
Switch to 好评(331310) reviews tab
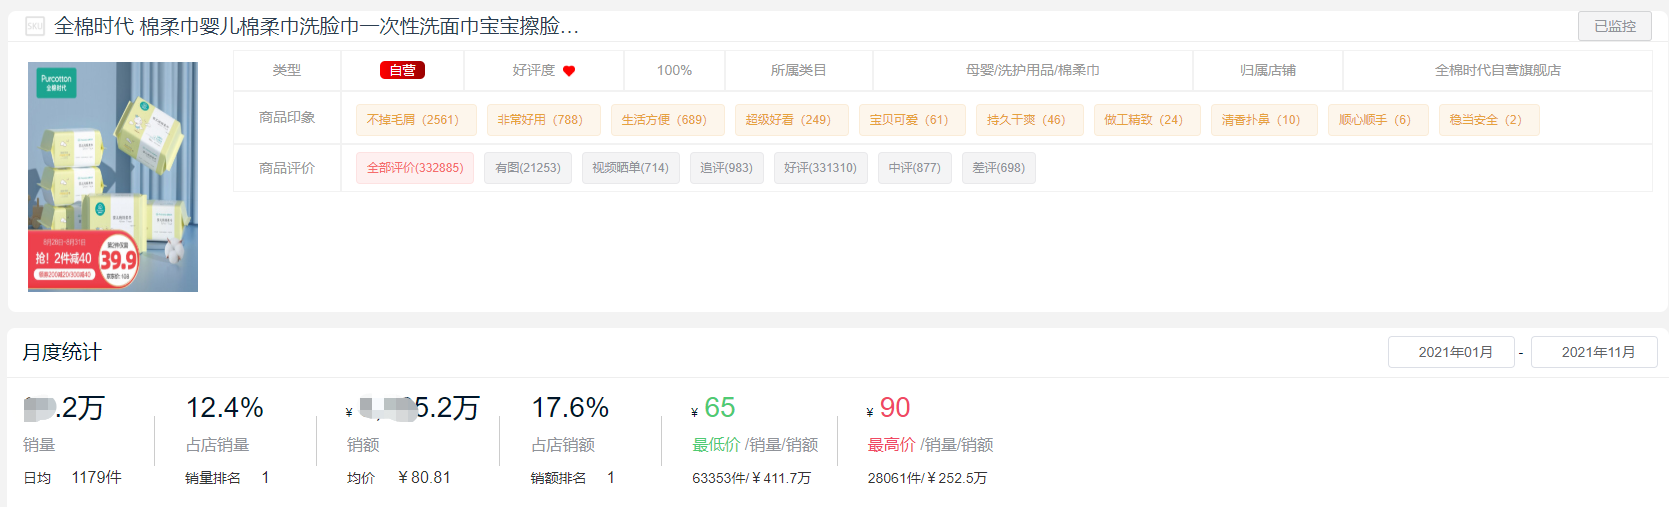click(821, 168)
